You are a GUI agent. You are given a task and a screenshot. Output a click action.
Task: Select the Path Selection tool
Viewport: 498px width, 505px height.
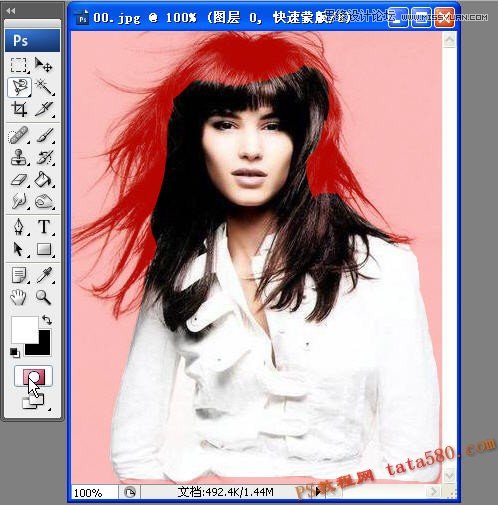pos(19,249)
